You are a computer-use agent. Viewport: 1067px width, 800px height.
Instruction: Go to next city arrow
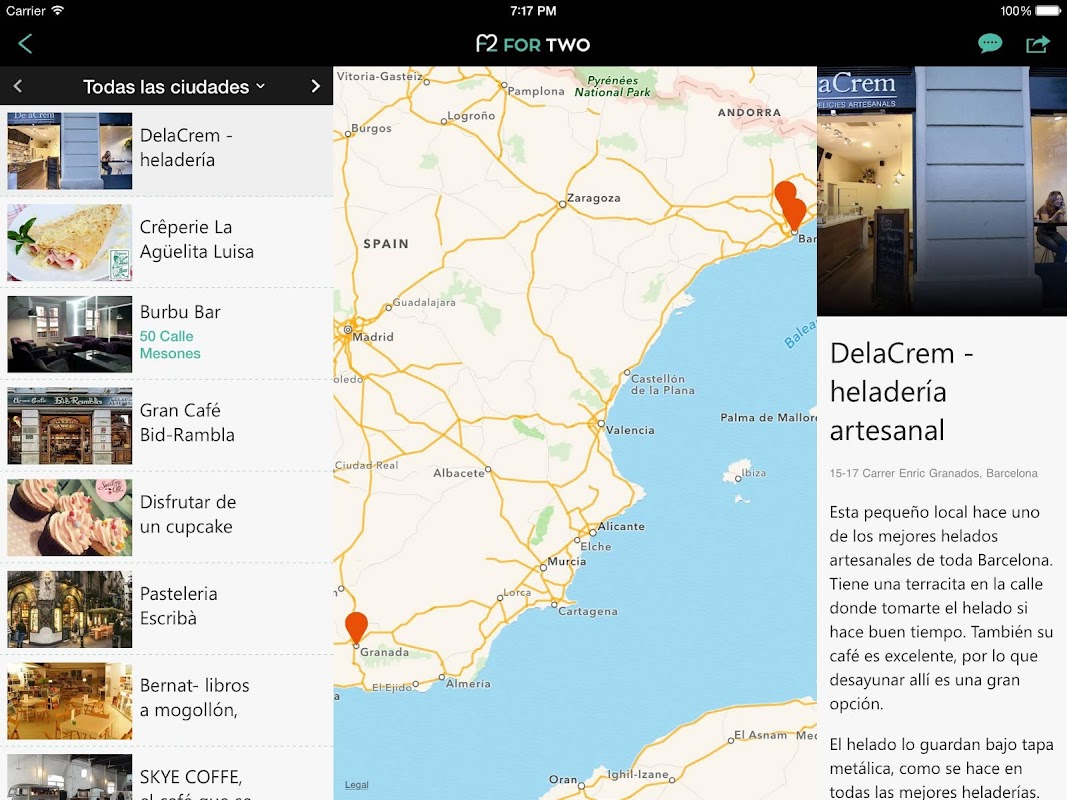point(315,86)
